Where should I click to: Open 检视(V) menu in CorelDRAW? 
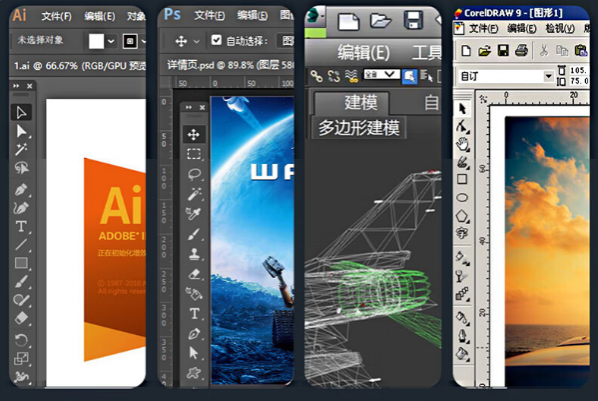pyautogui.click(x=560, y=29)
